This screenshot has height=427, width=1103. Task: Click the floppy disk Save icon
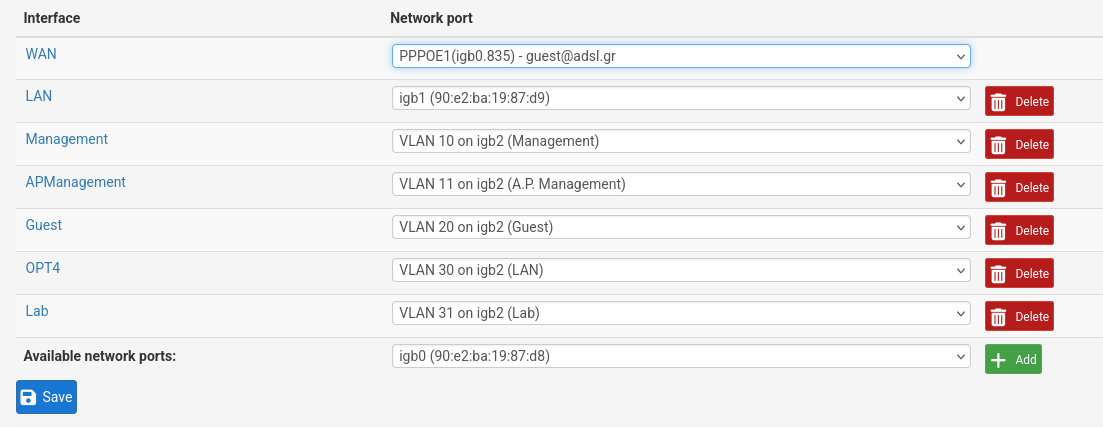pyautogui.click(x=29, y=397)
